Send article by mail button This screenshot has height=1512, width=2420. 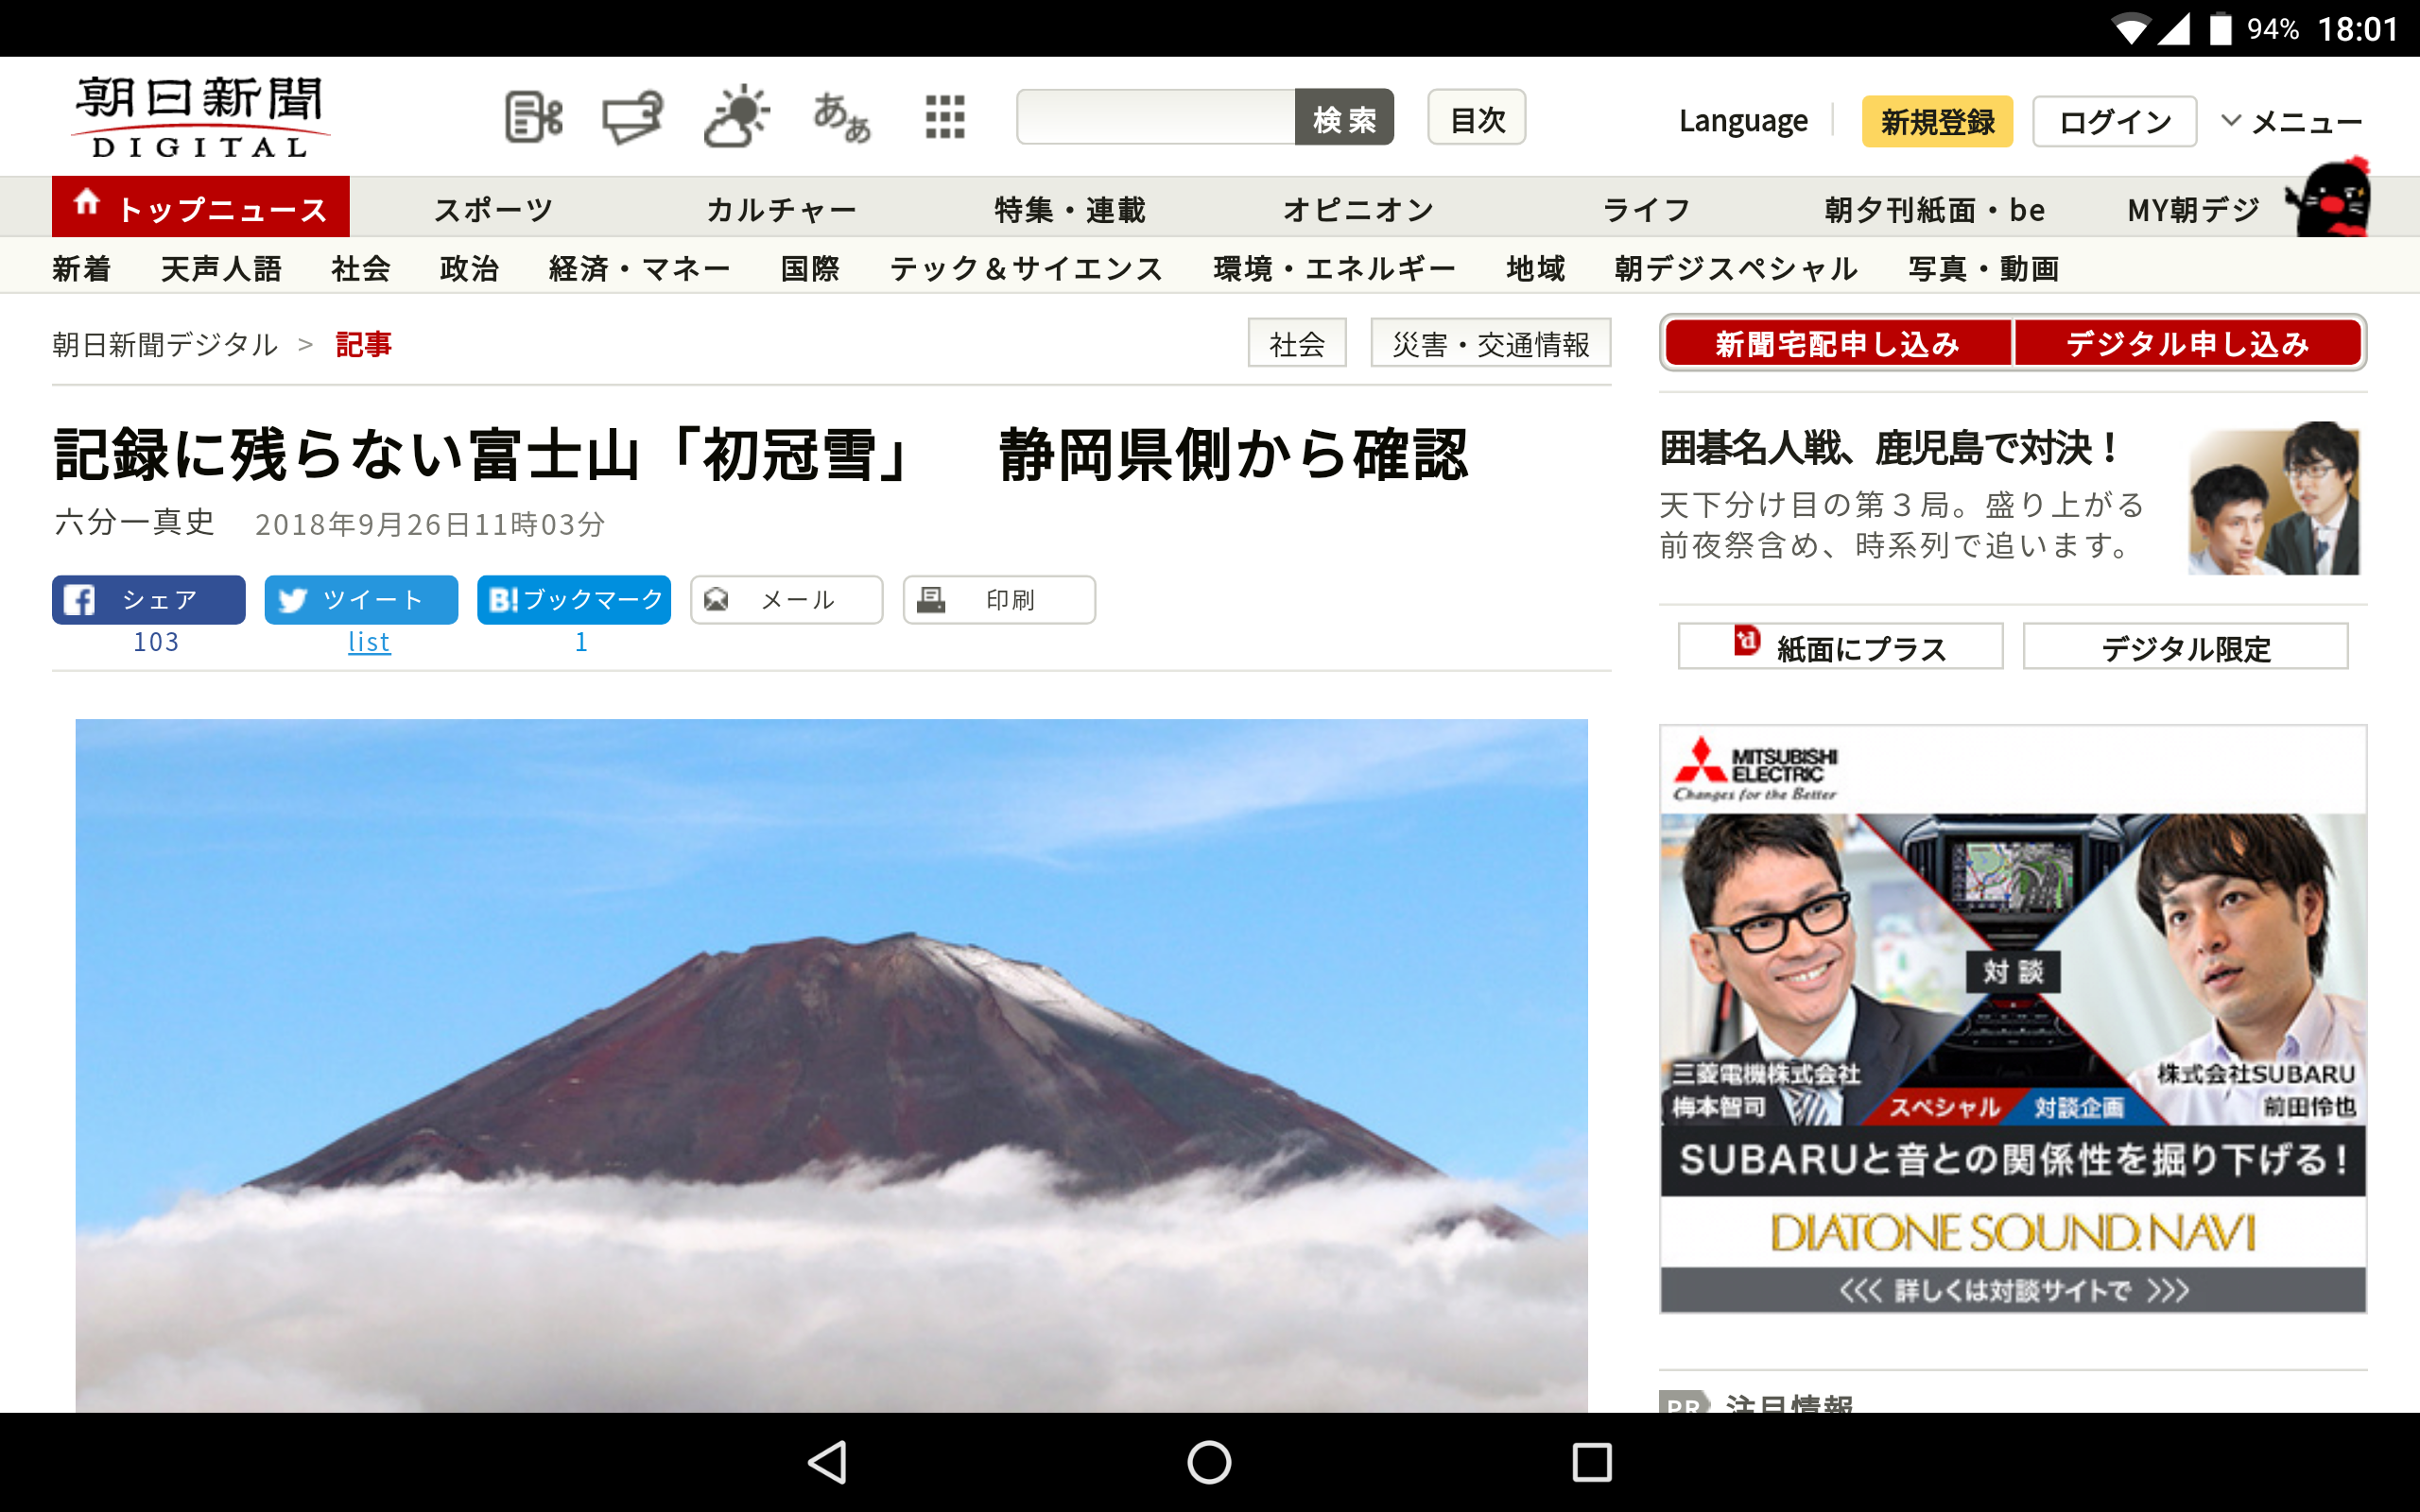pos(786,600)
